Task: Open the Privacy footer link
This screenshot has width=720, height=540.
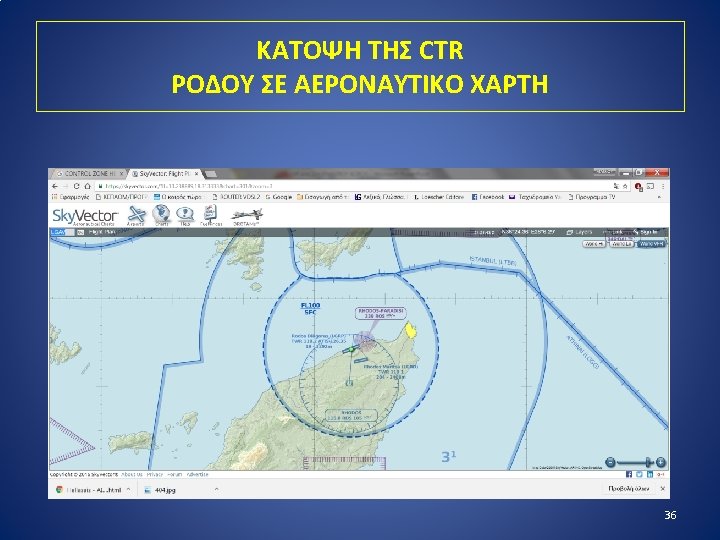Action: (x=155, y=474)
